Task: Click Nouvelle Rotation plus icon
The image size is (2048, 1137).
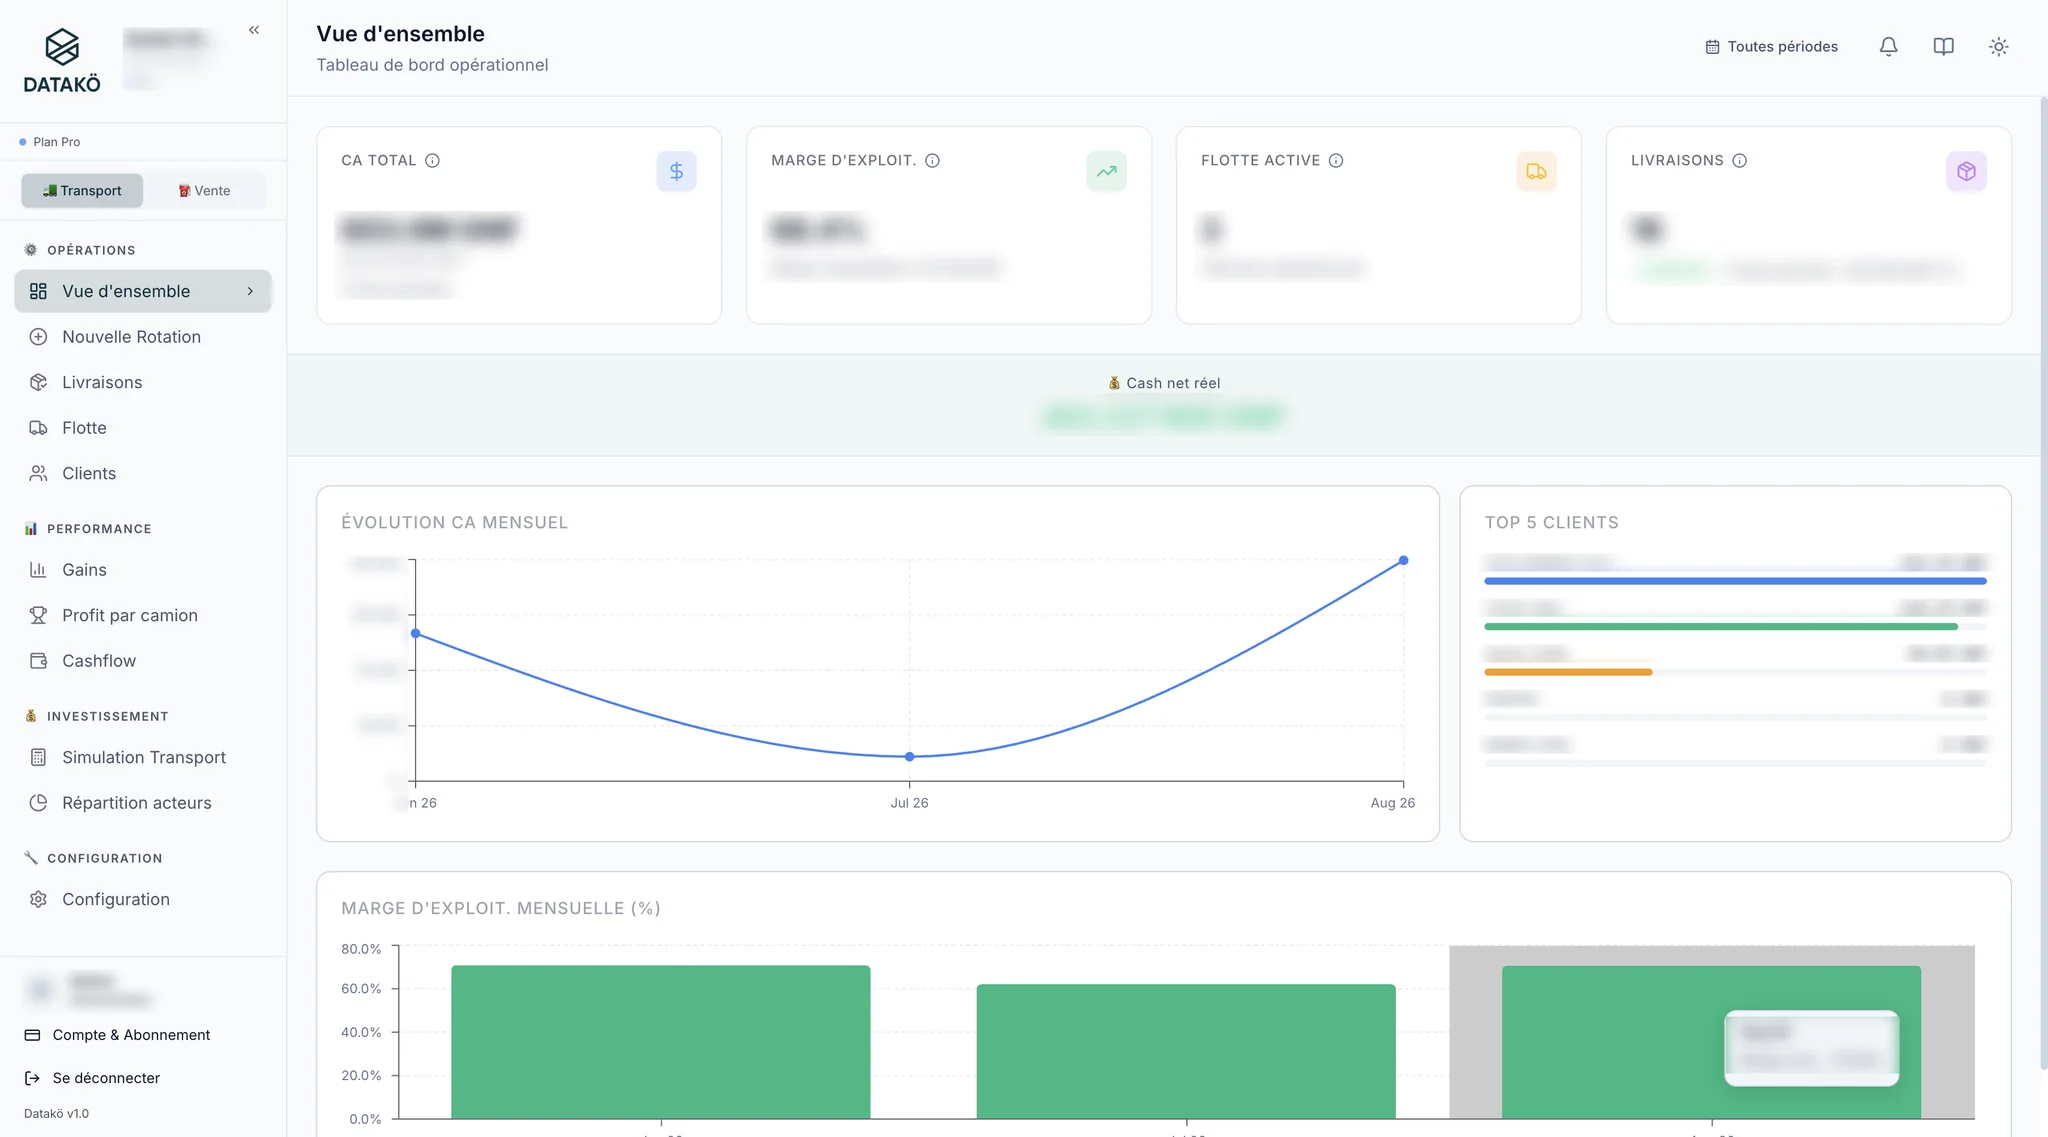Action: click(38, 337)
